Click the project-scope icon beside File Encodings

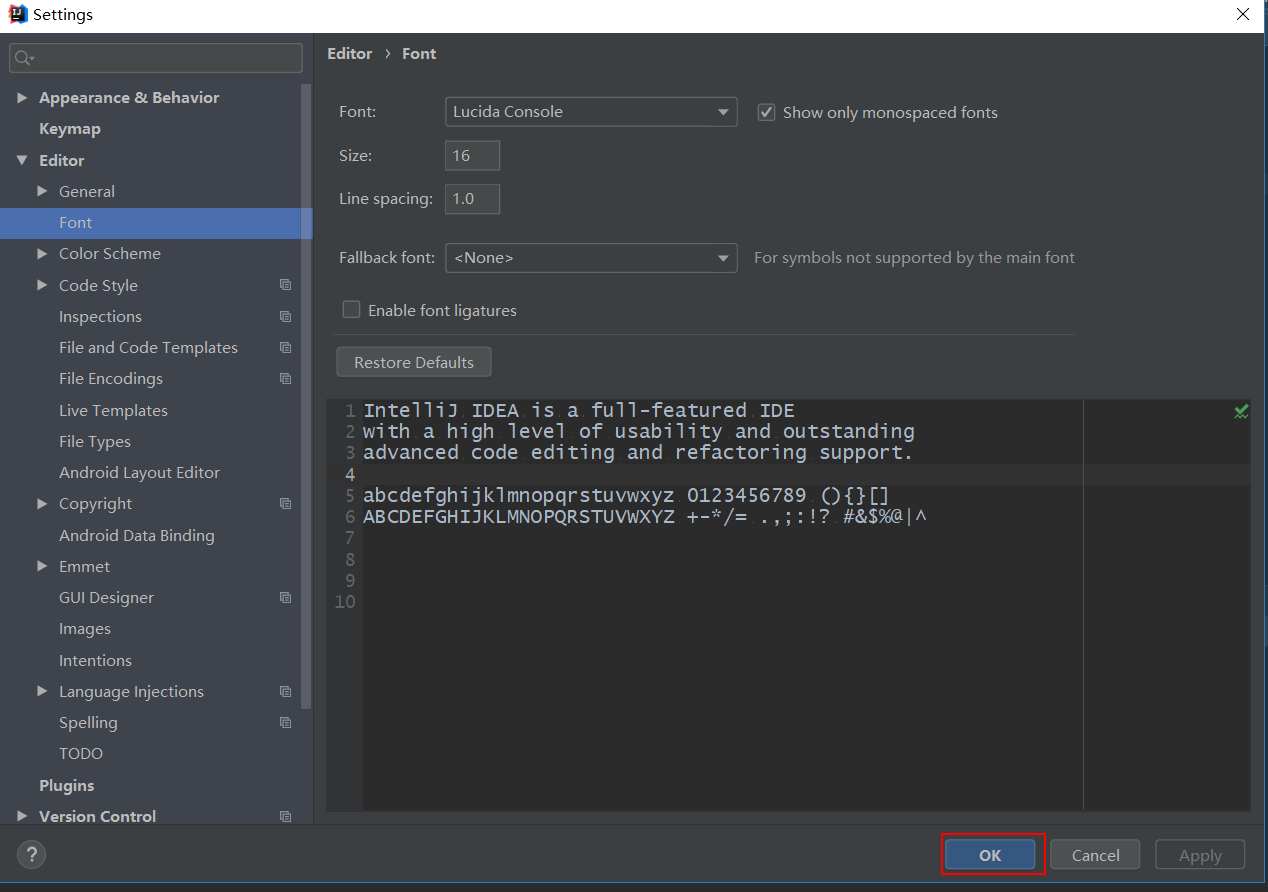click(x=286, y=379)
